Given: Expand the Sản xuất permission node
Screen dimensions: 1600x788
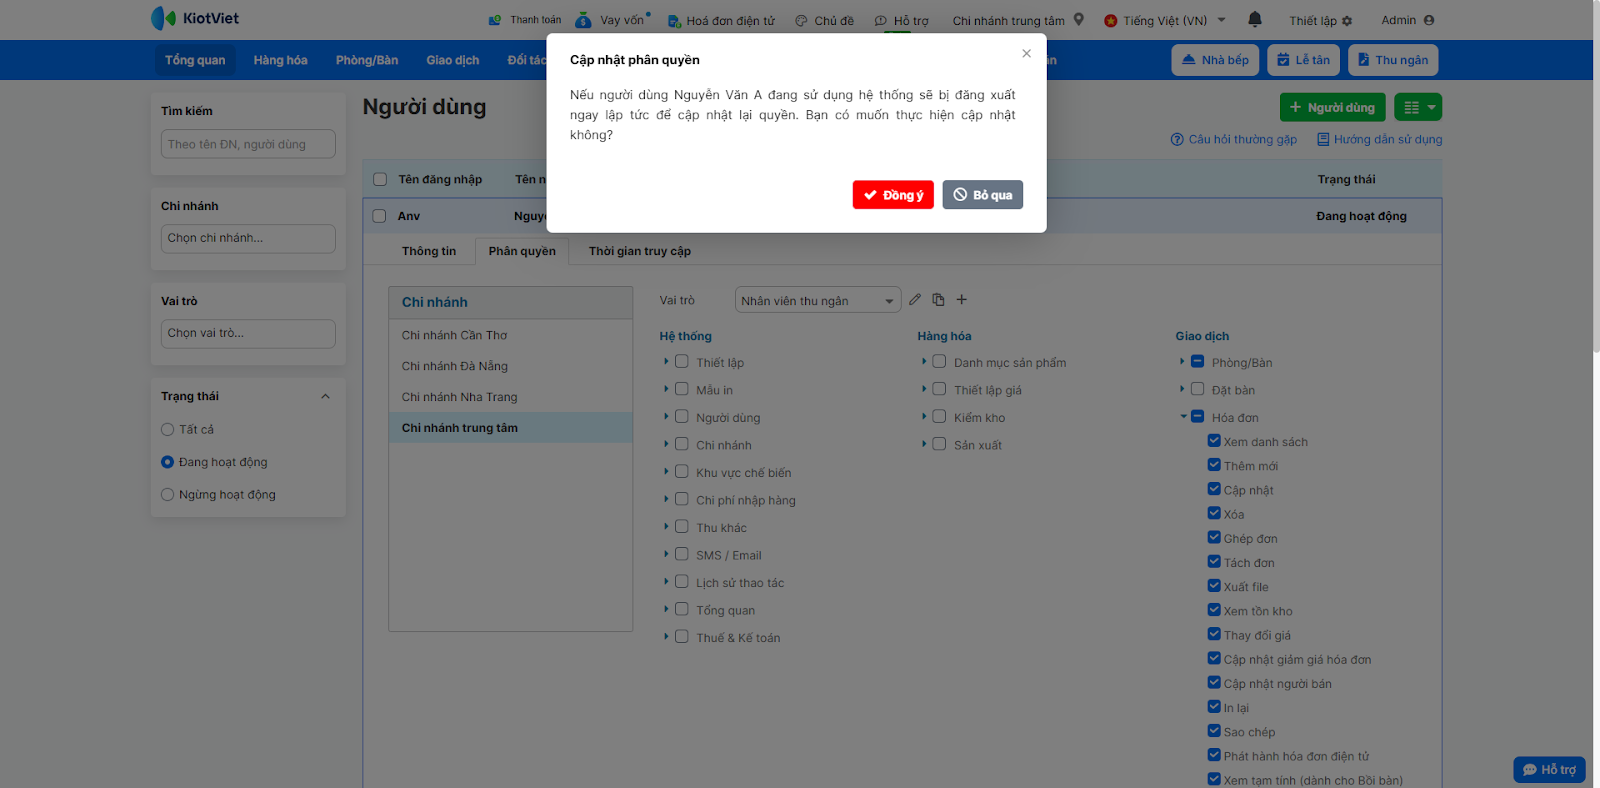Looking at the screenshot, I should click(x=924, y=444).
